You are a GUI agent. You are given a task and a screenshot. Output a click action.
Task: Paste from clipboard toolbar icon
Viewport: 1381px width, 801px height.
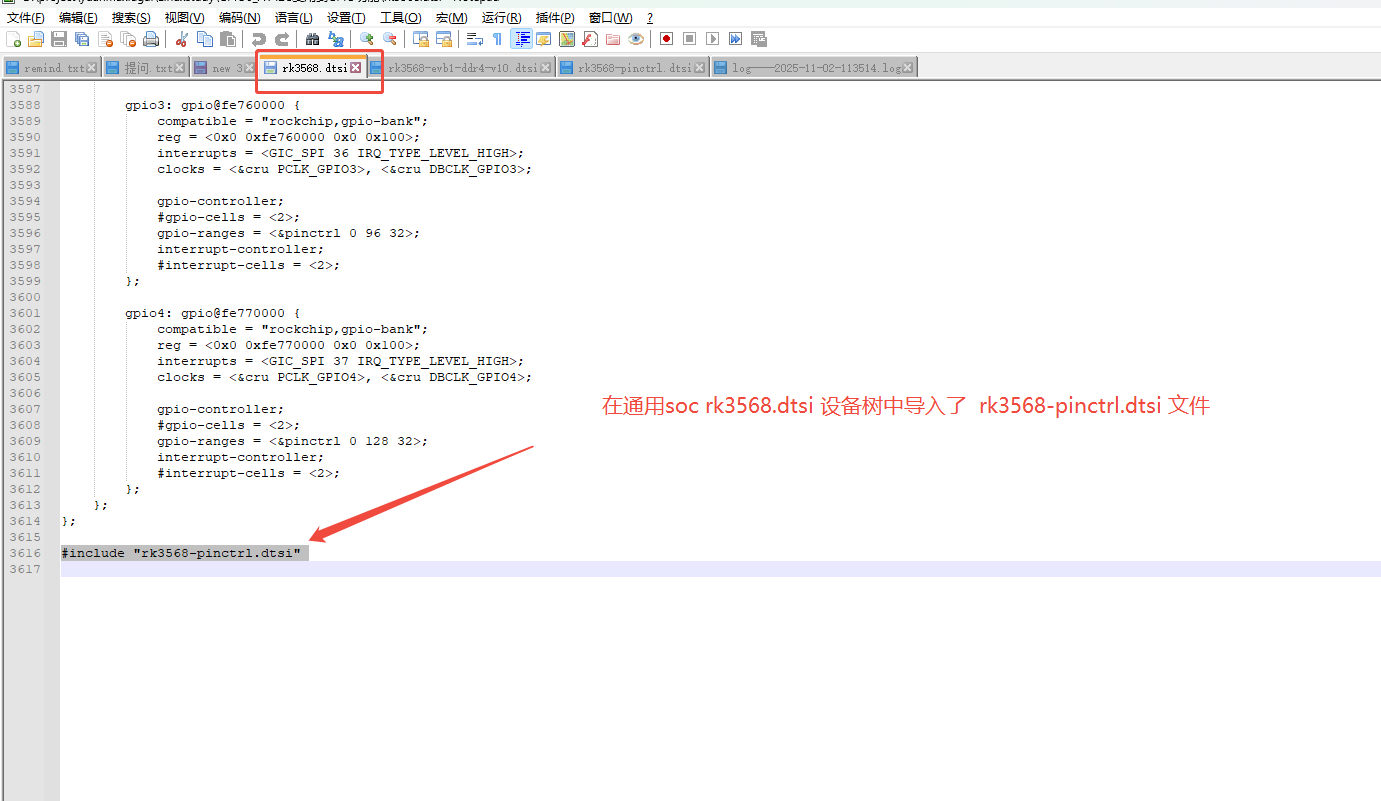point(228,39)
